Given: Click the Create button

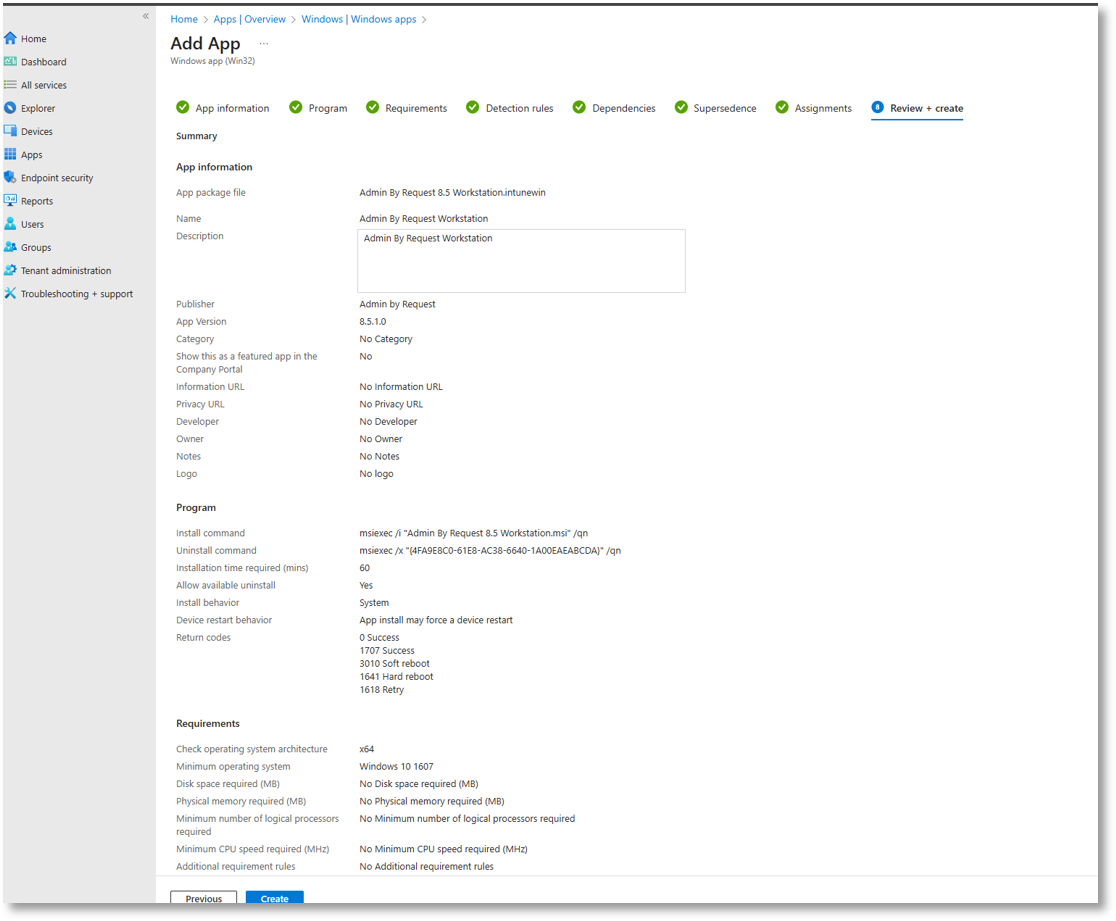Looking at the screenshot, I should (275, 898).
